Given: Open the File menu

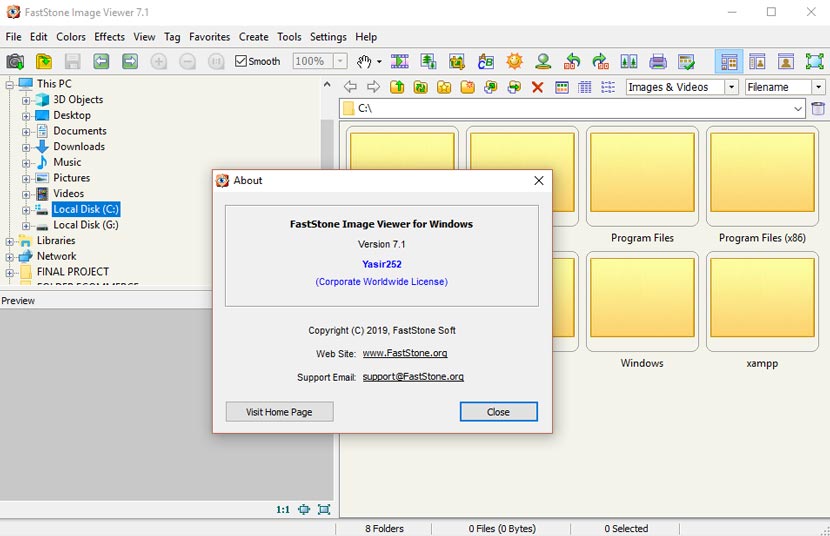Looking at the screenshot, I should click(13, 37).
